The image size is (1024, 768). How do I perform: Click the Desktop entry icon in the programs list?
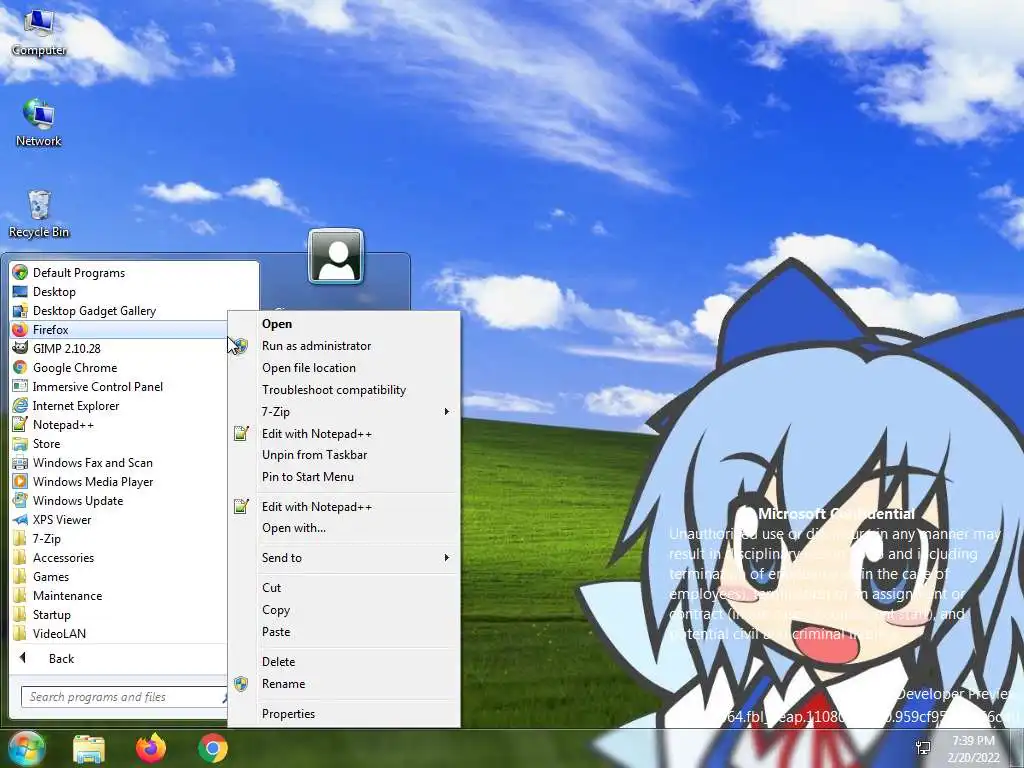coord(20,291)
